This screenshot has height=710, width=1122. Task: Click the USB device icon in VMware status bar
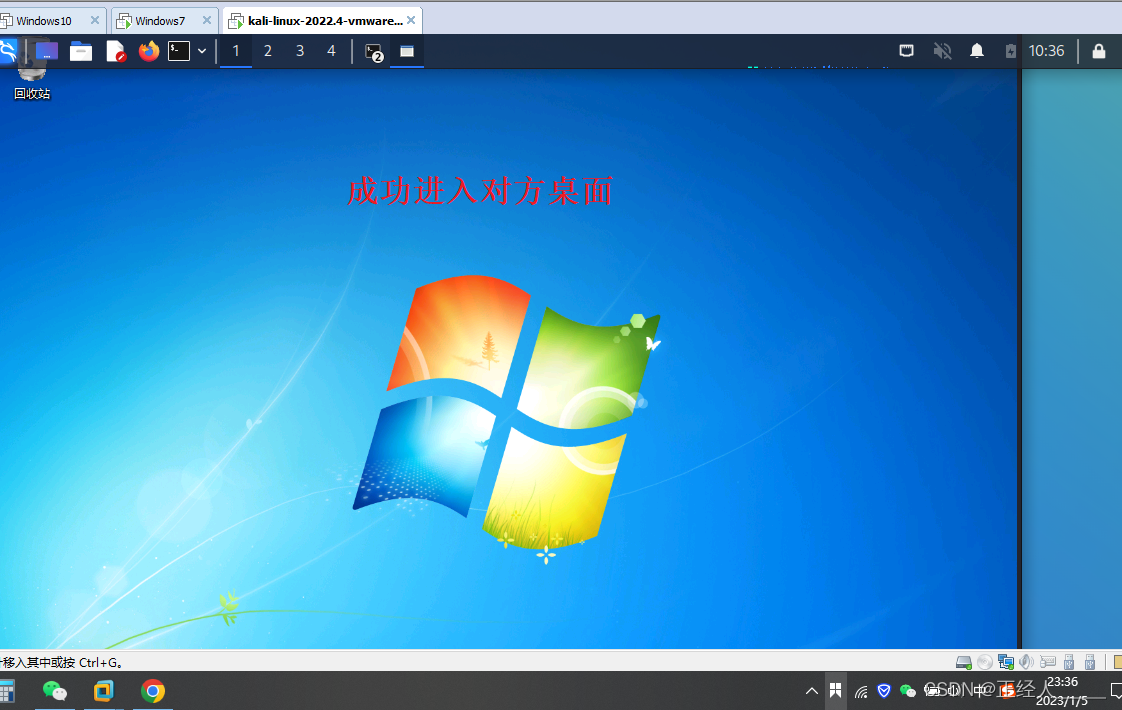pyautogui.click(x=1068, y=661)
